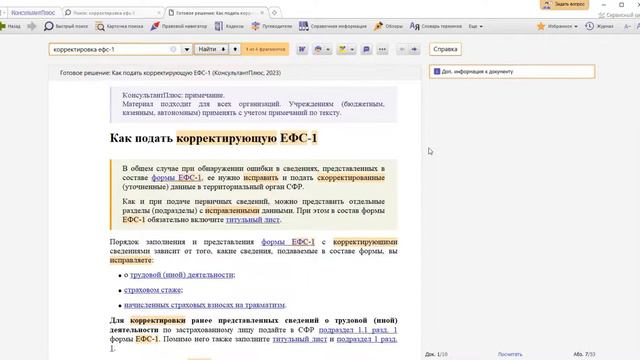The height and width of the screenshot is (360, 640).
Task: Open трудовой (иной) деятельности link
Action: 182,275
